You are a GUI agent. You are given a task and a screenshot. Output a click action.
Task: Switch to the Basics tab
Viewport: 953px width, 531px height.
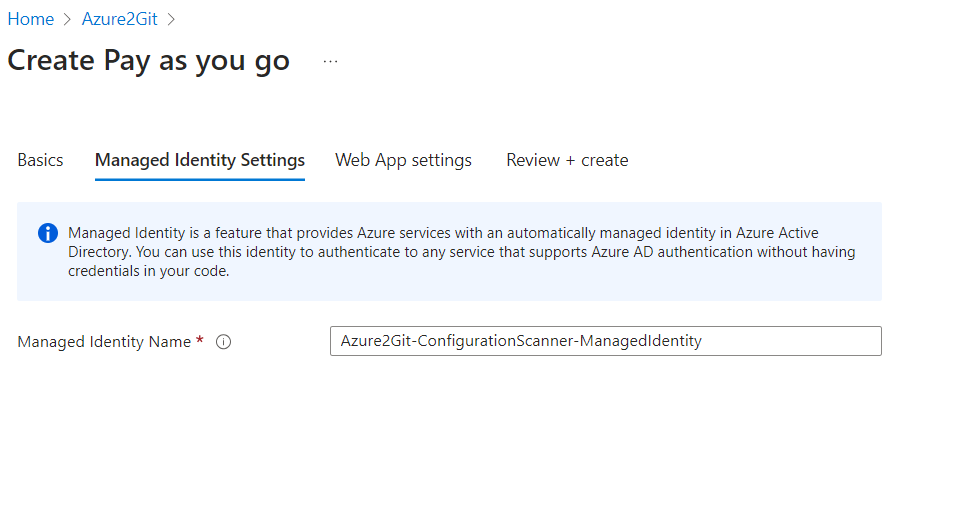tap(40, 160)
